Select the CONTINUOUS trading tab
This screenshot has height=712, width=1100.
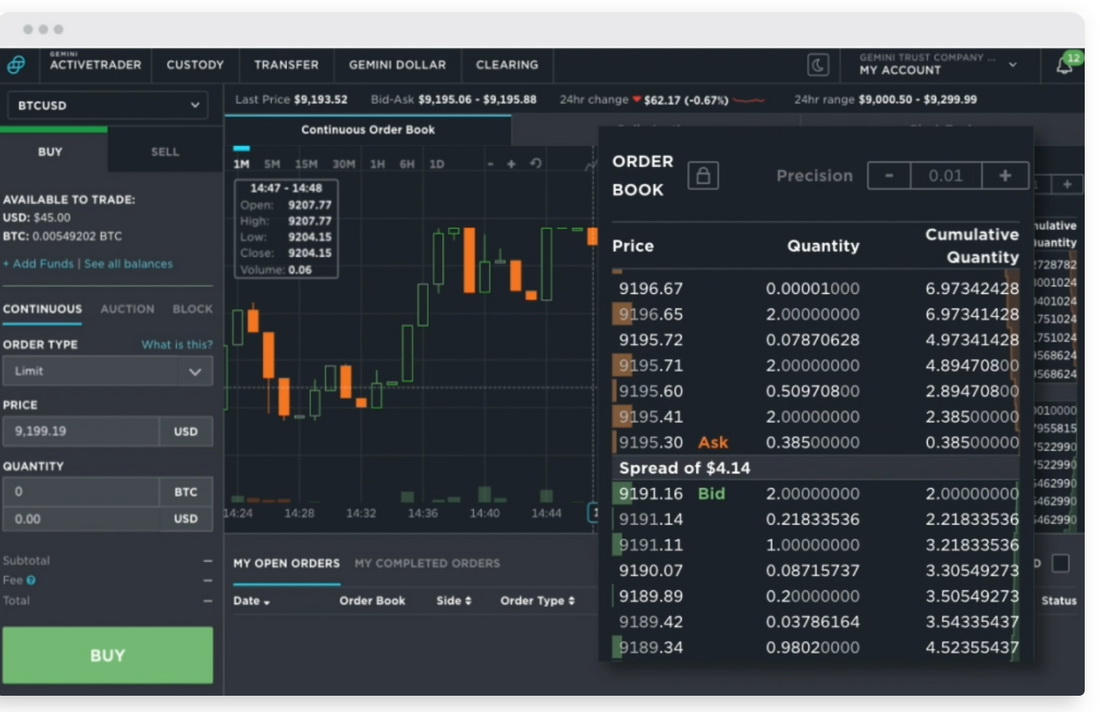pyautogui.click(x=42, y=309)
